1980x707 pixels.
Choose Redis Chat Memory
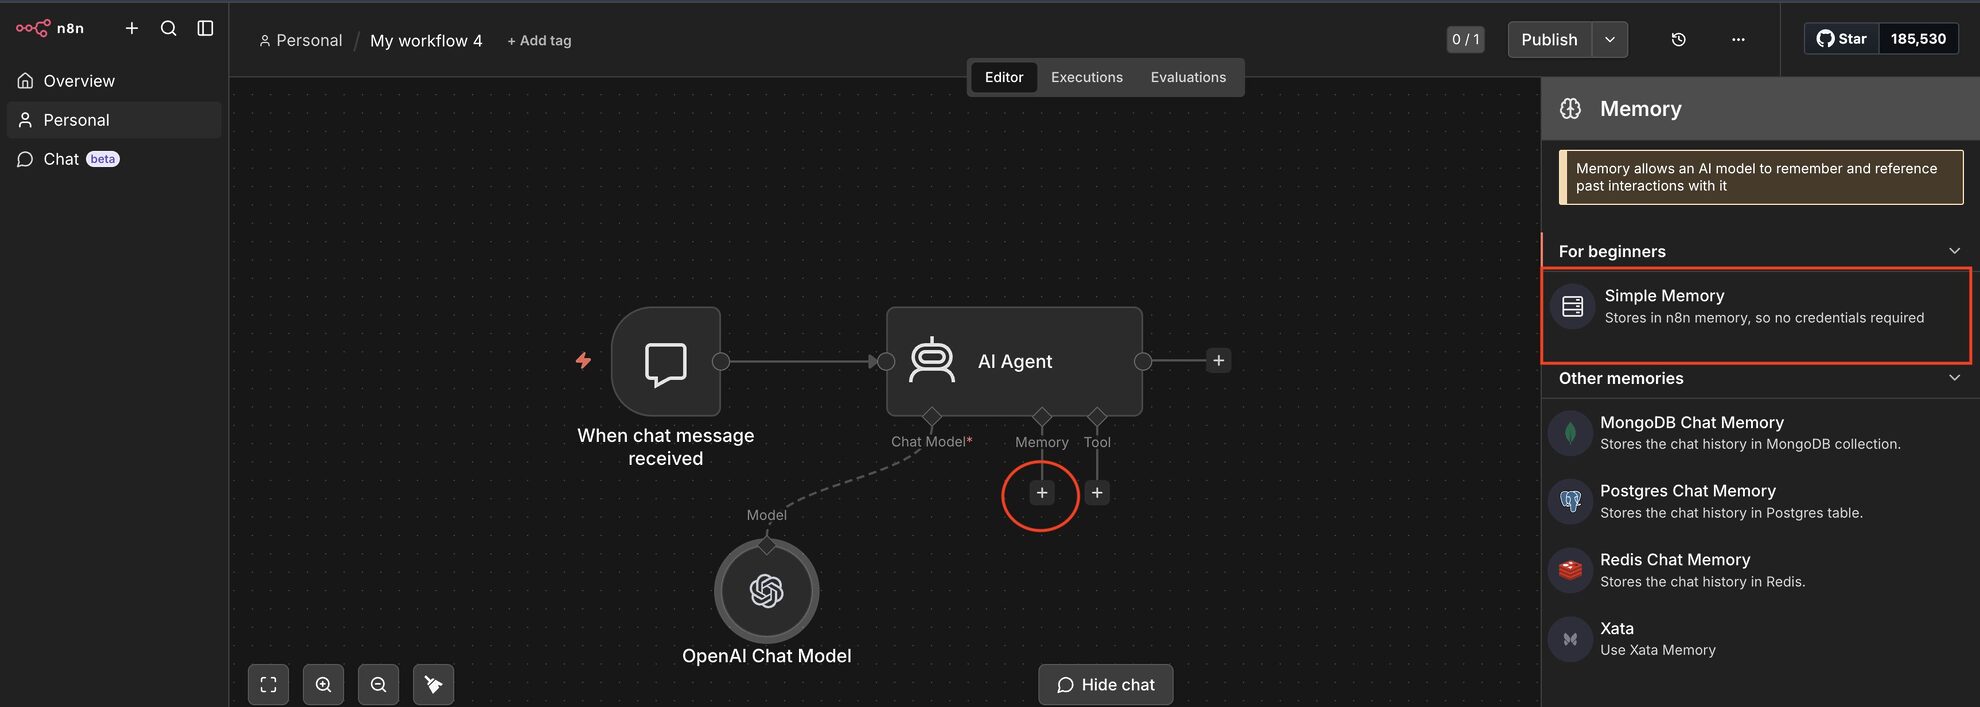1760,570
